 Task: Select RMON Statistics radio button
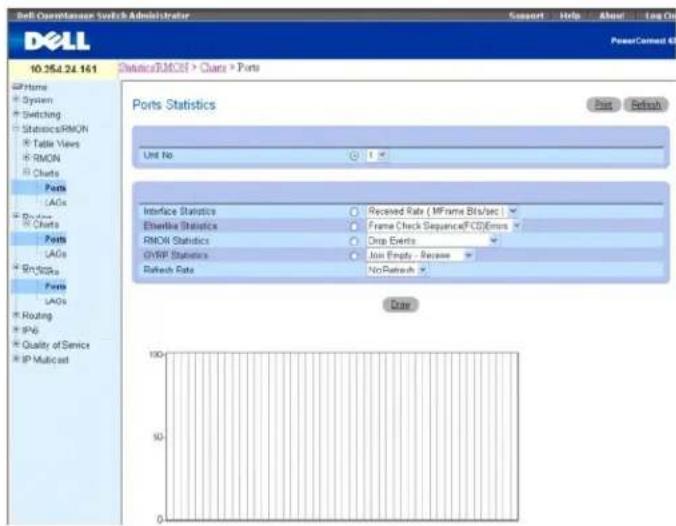click(x=354, y=241)
